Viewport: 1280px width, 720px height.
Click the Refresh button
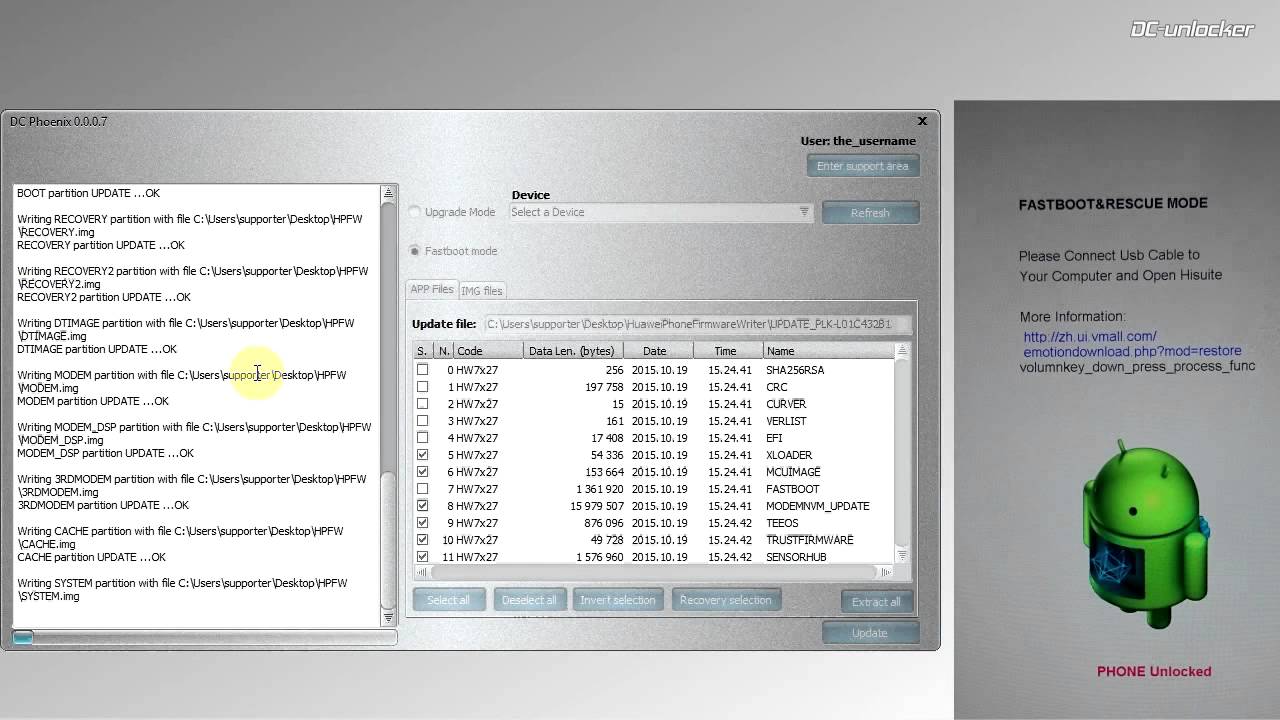tap(870, 213)
